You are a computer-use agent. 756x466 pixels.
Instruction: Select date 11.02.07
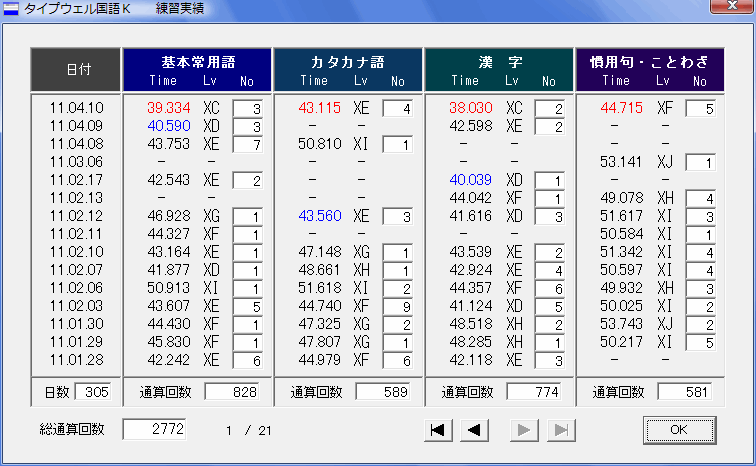[76, 270]
